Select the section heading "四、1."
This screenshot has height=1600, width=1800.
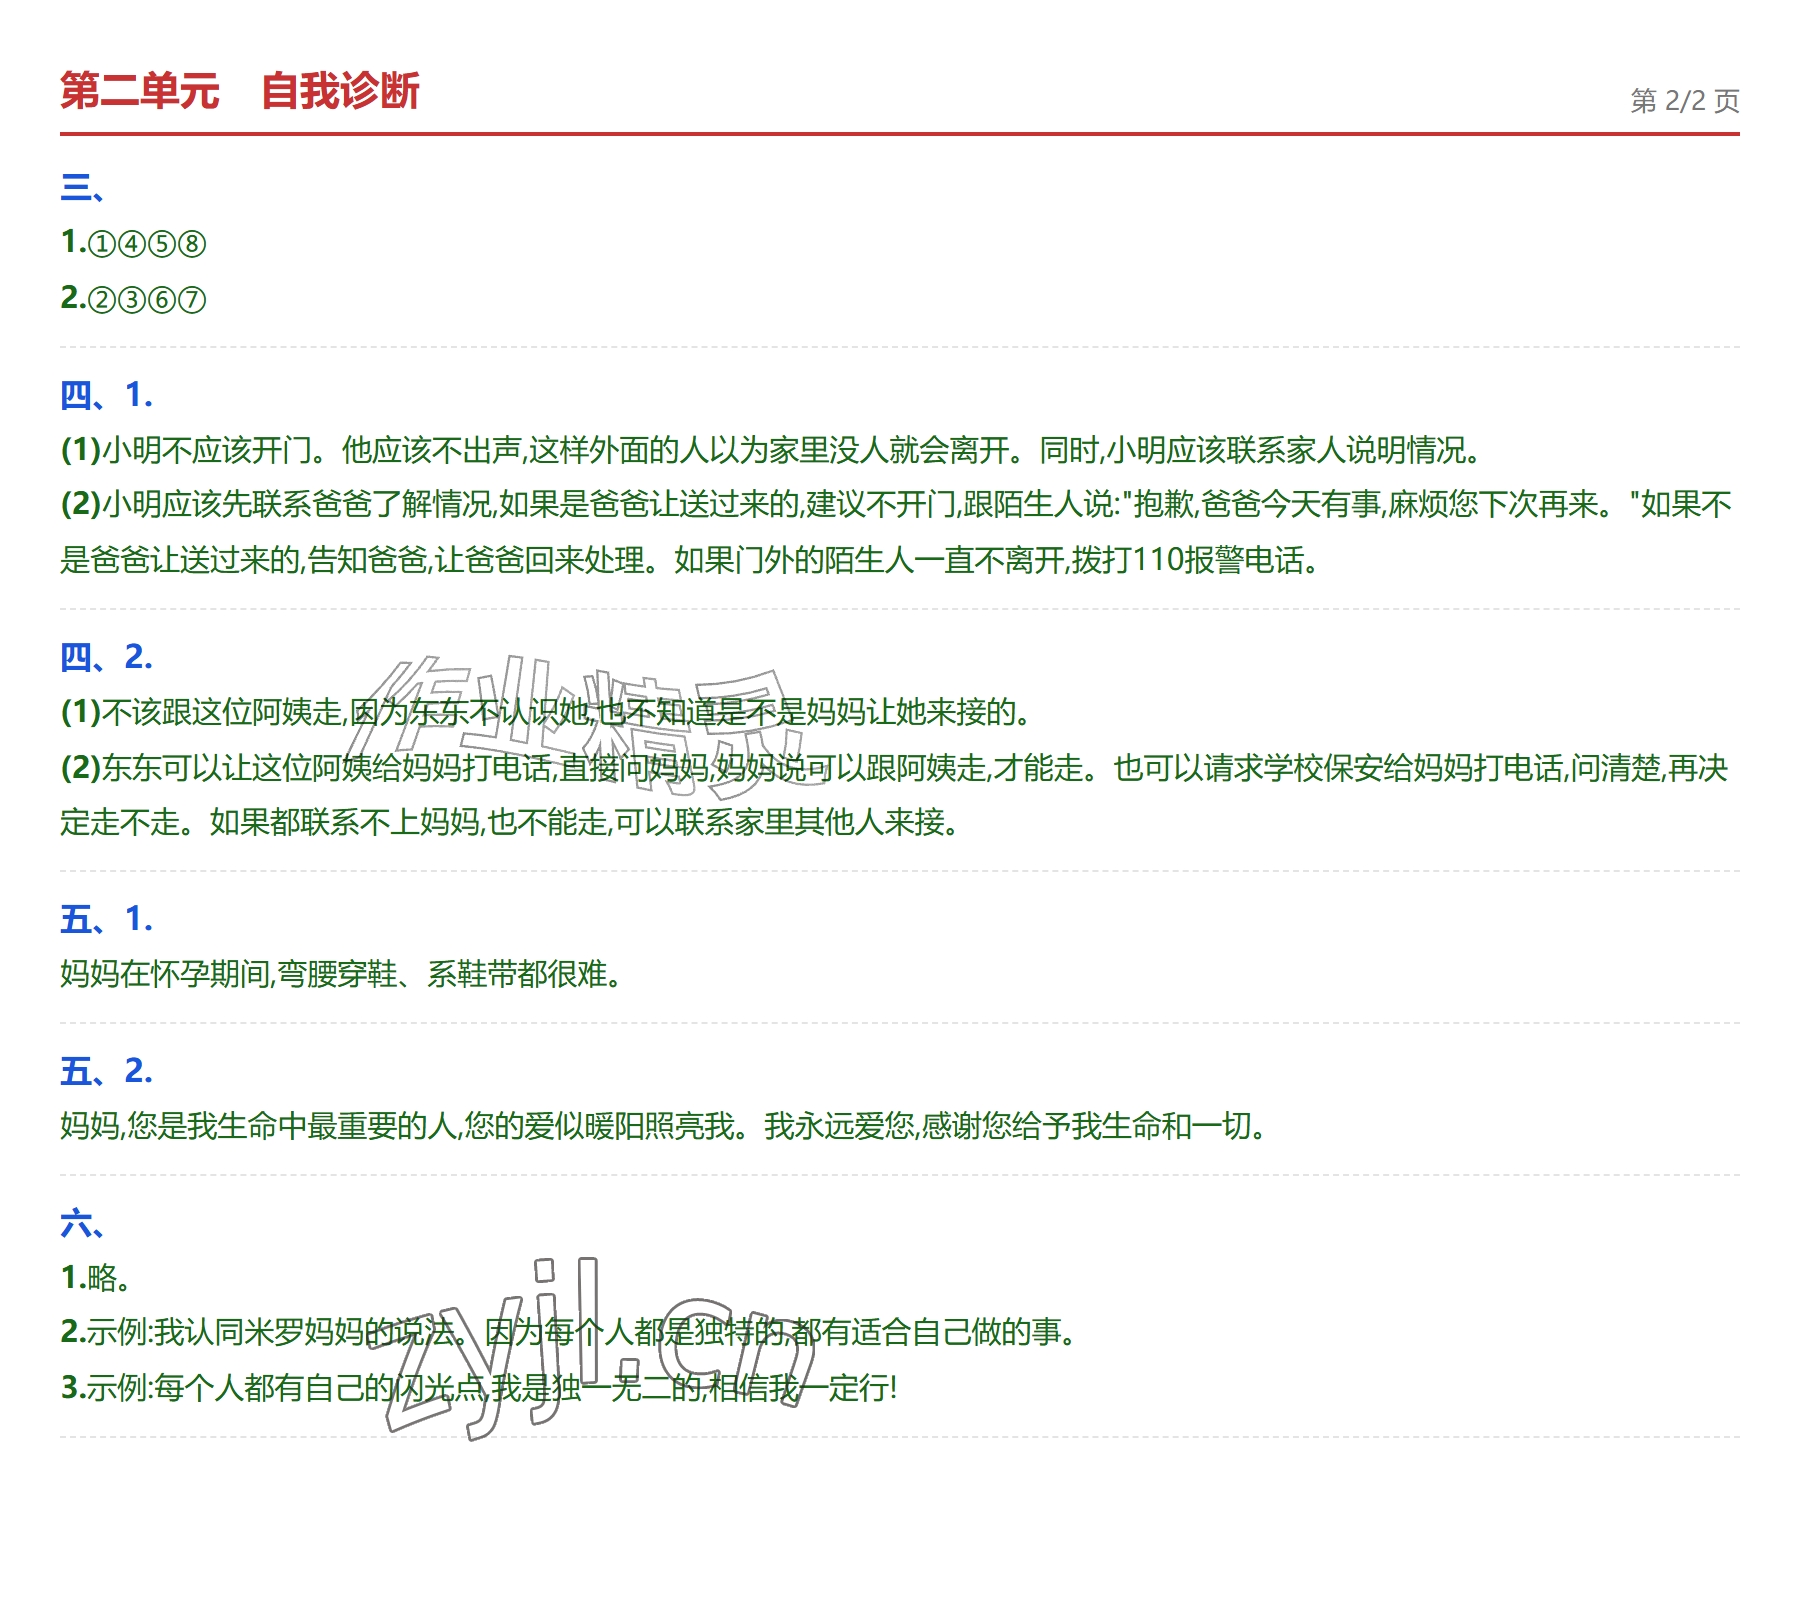(107, 395)
